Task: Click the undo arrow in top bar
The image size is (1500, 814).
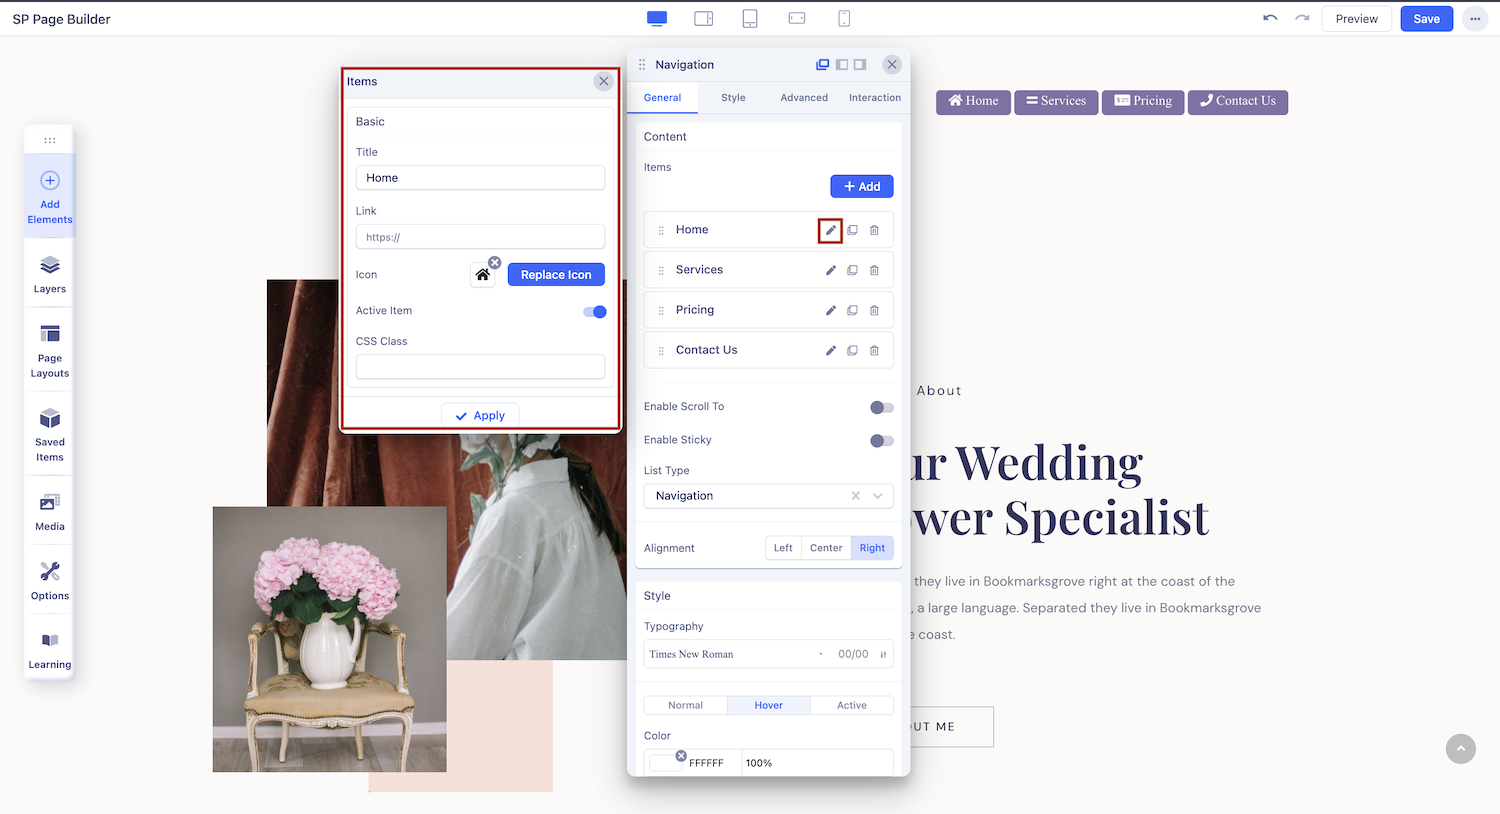Action: click(x=1270, y=18)
